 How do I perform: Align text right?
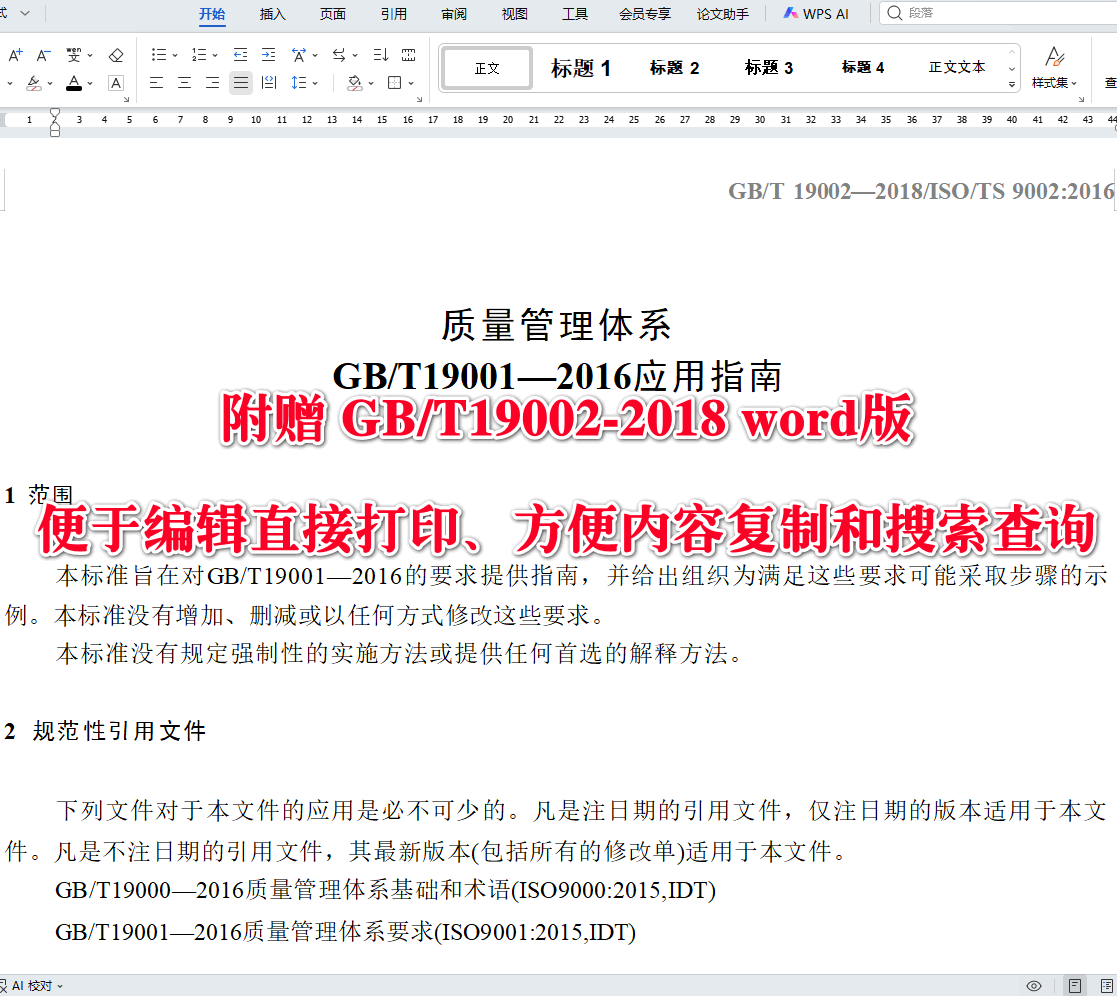212,83
